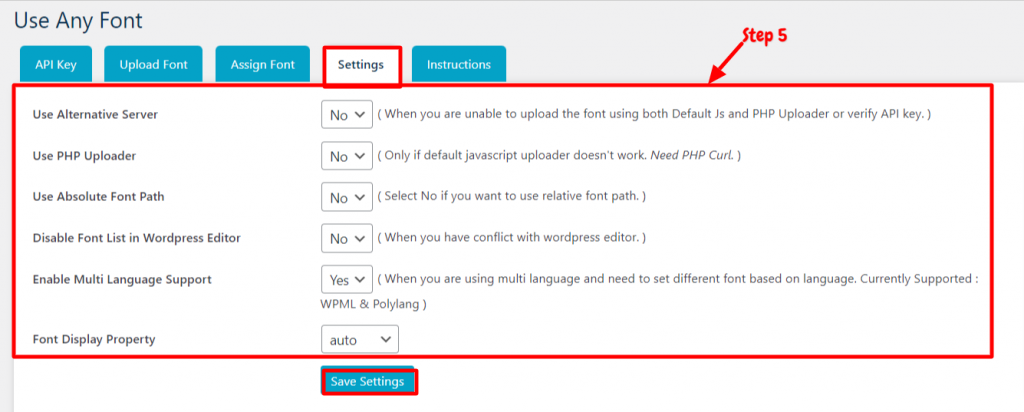
Task: Click the Disable Font List in Wordpress Editor label
Action: point(136,238)
